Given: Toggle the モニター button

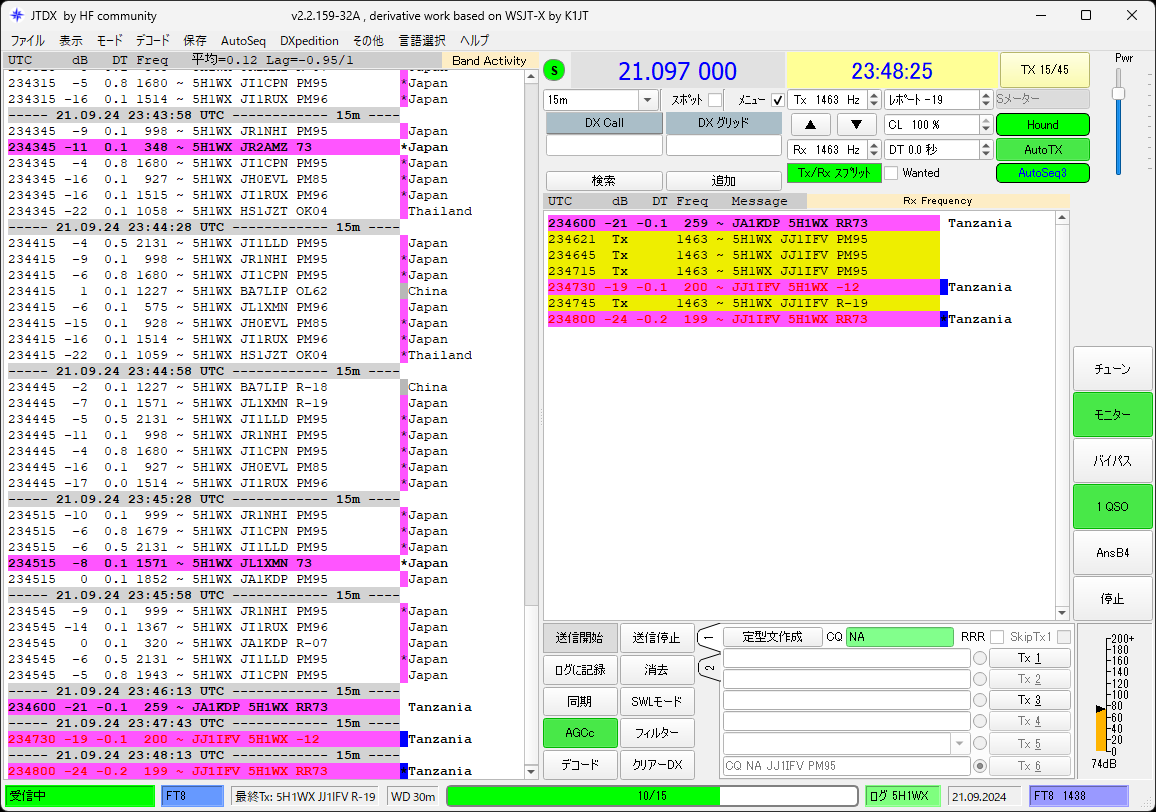Looking at the screenshot, I should [x=1113, y=414].
